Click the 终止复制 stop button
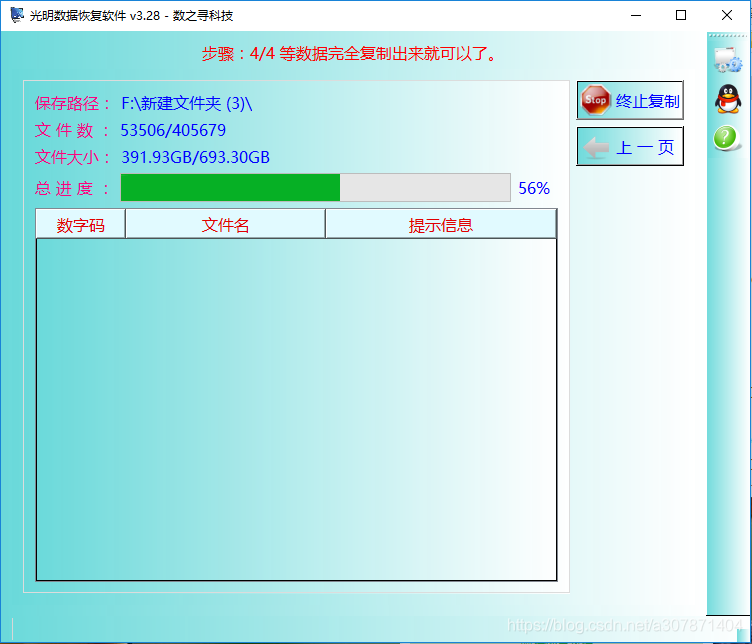 point(630,100)
